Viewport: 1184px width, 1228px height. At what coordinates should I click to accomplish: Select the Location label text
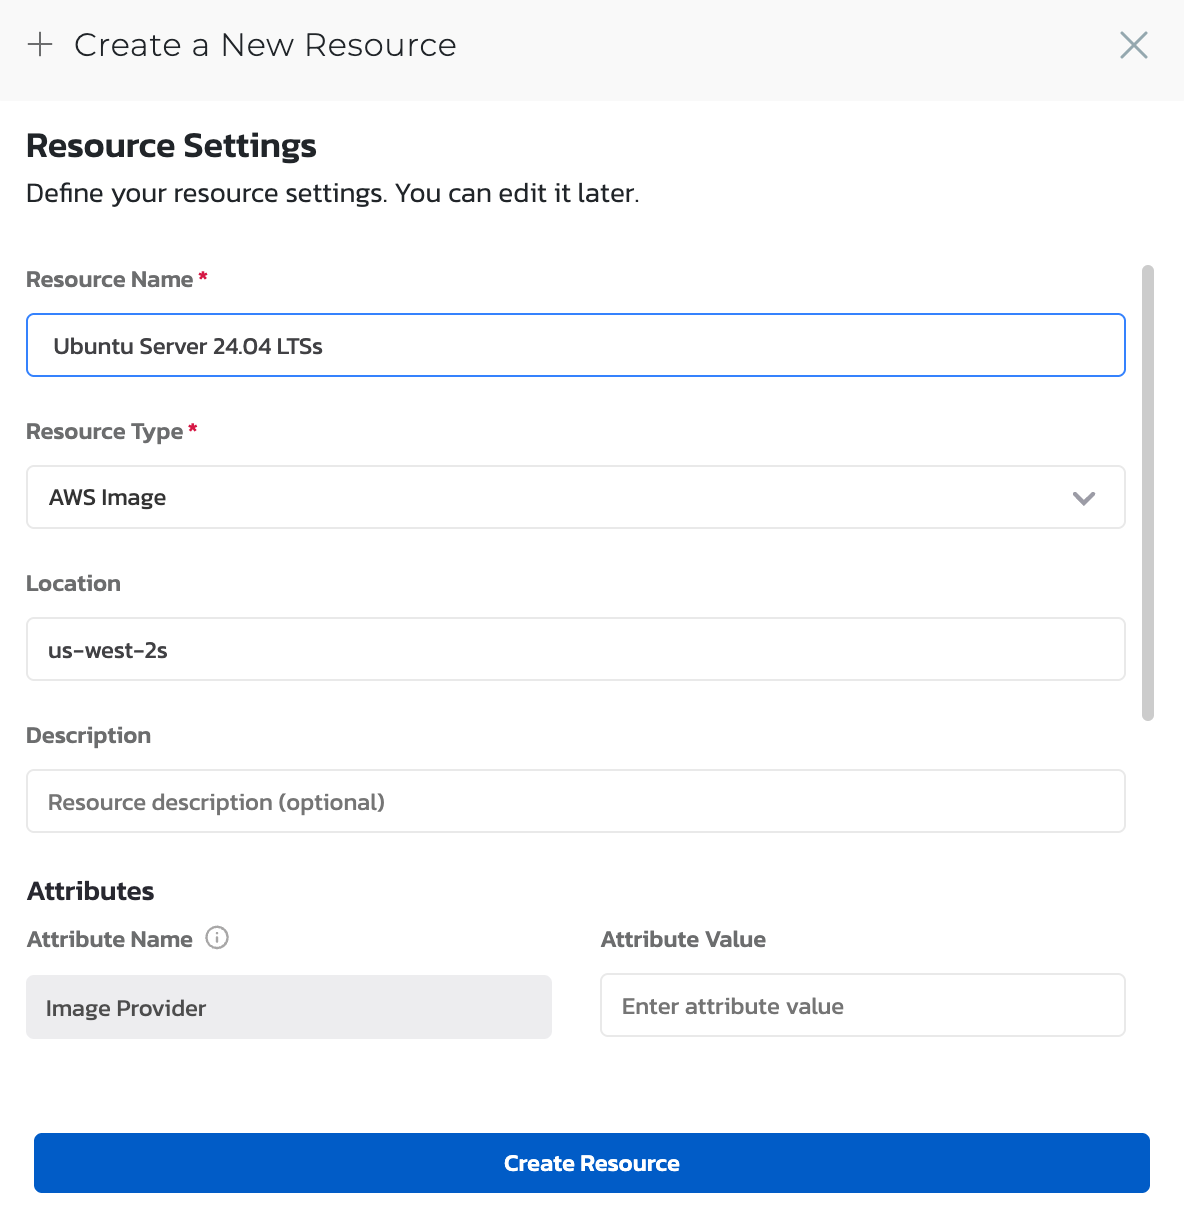(73, 584)
